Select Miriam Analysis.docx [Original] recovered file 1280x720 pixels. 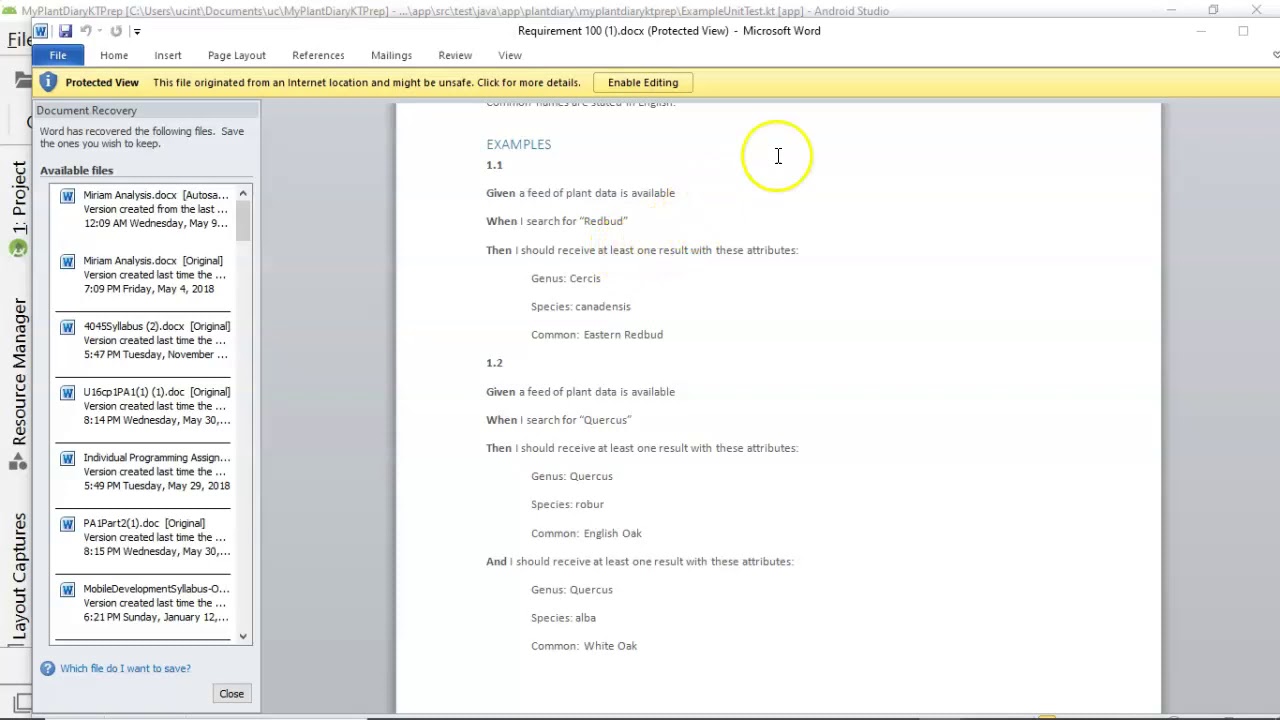click(x=145, y=275)
